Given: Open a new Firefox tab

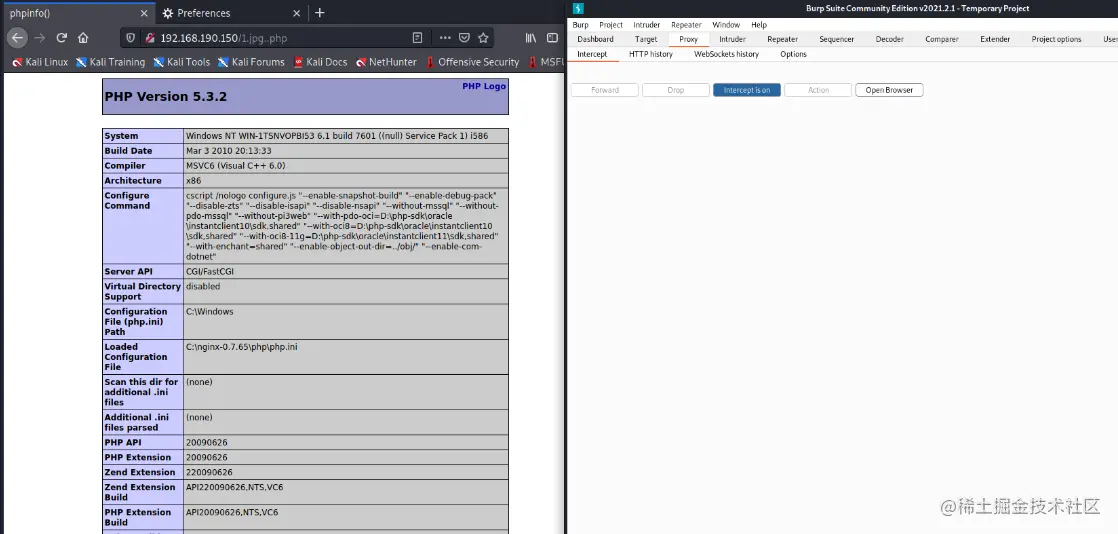Looking at the screenshot, I should pyautogui.click(x=319, y=13).
